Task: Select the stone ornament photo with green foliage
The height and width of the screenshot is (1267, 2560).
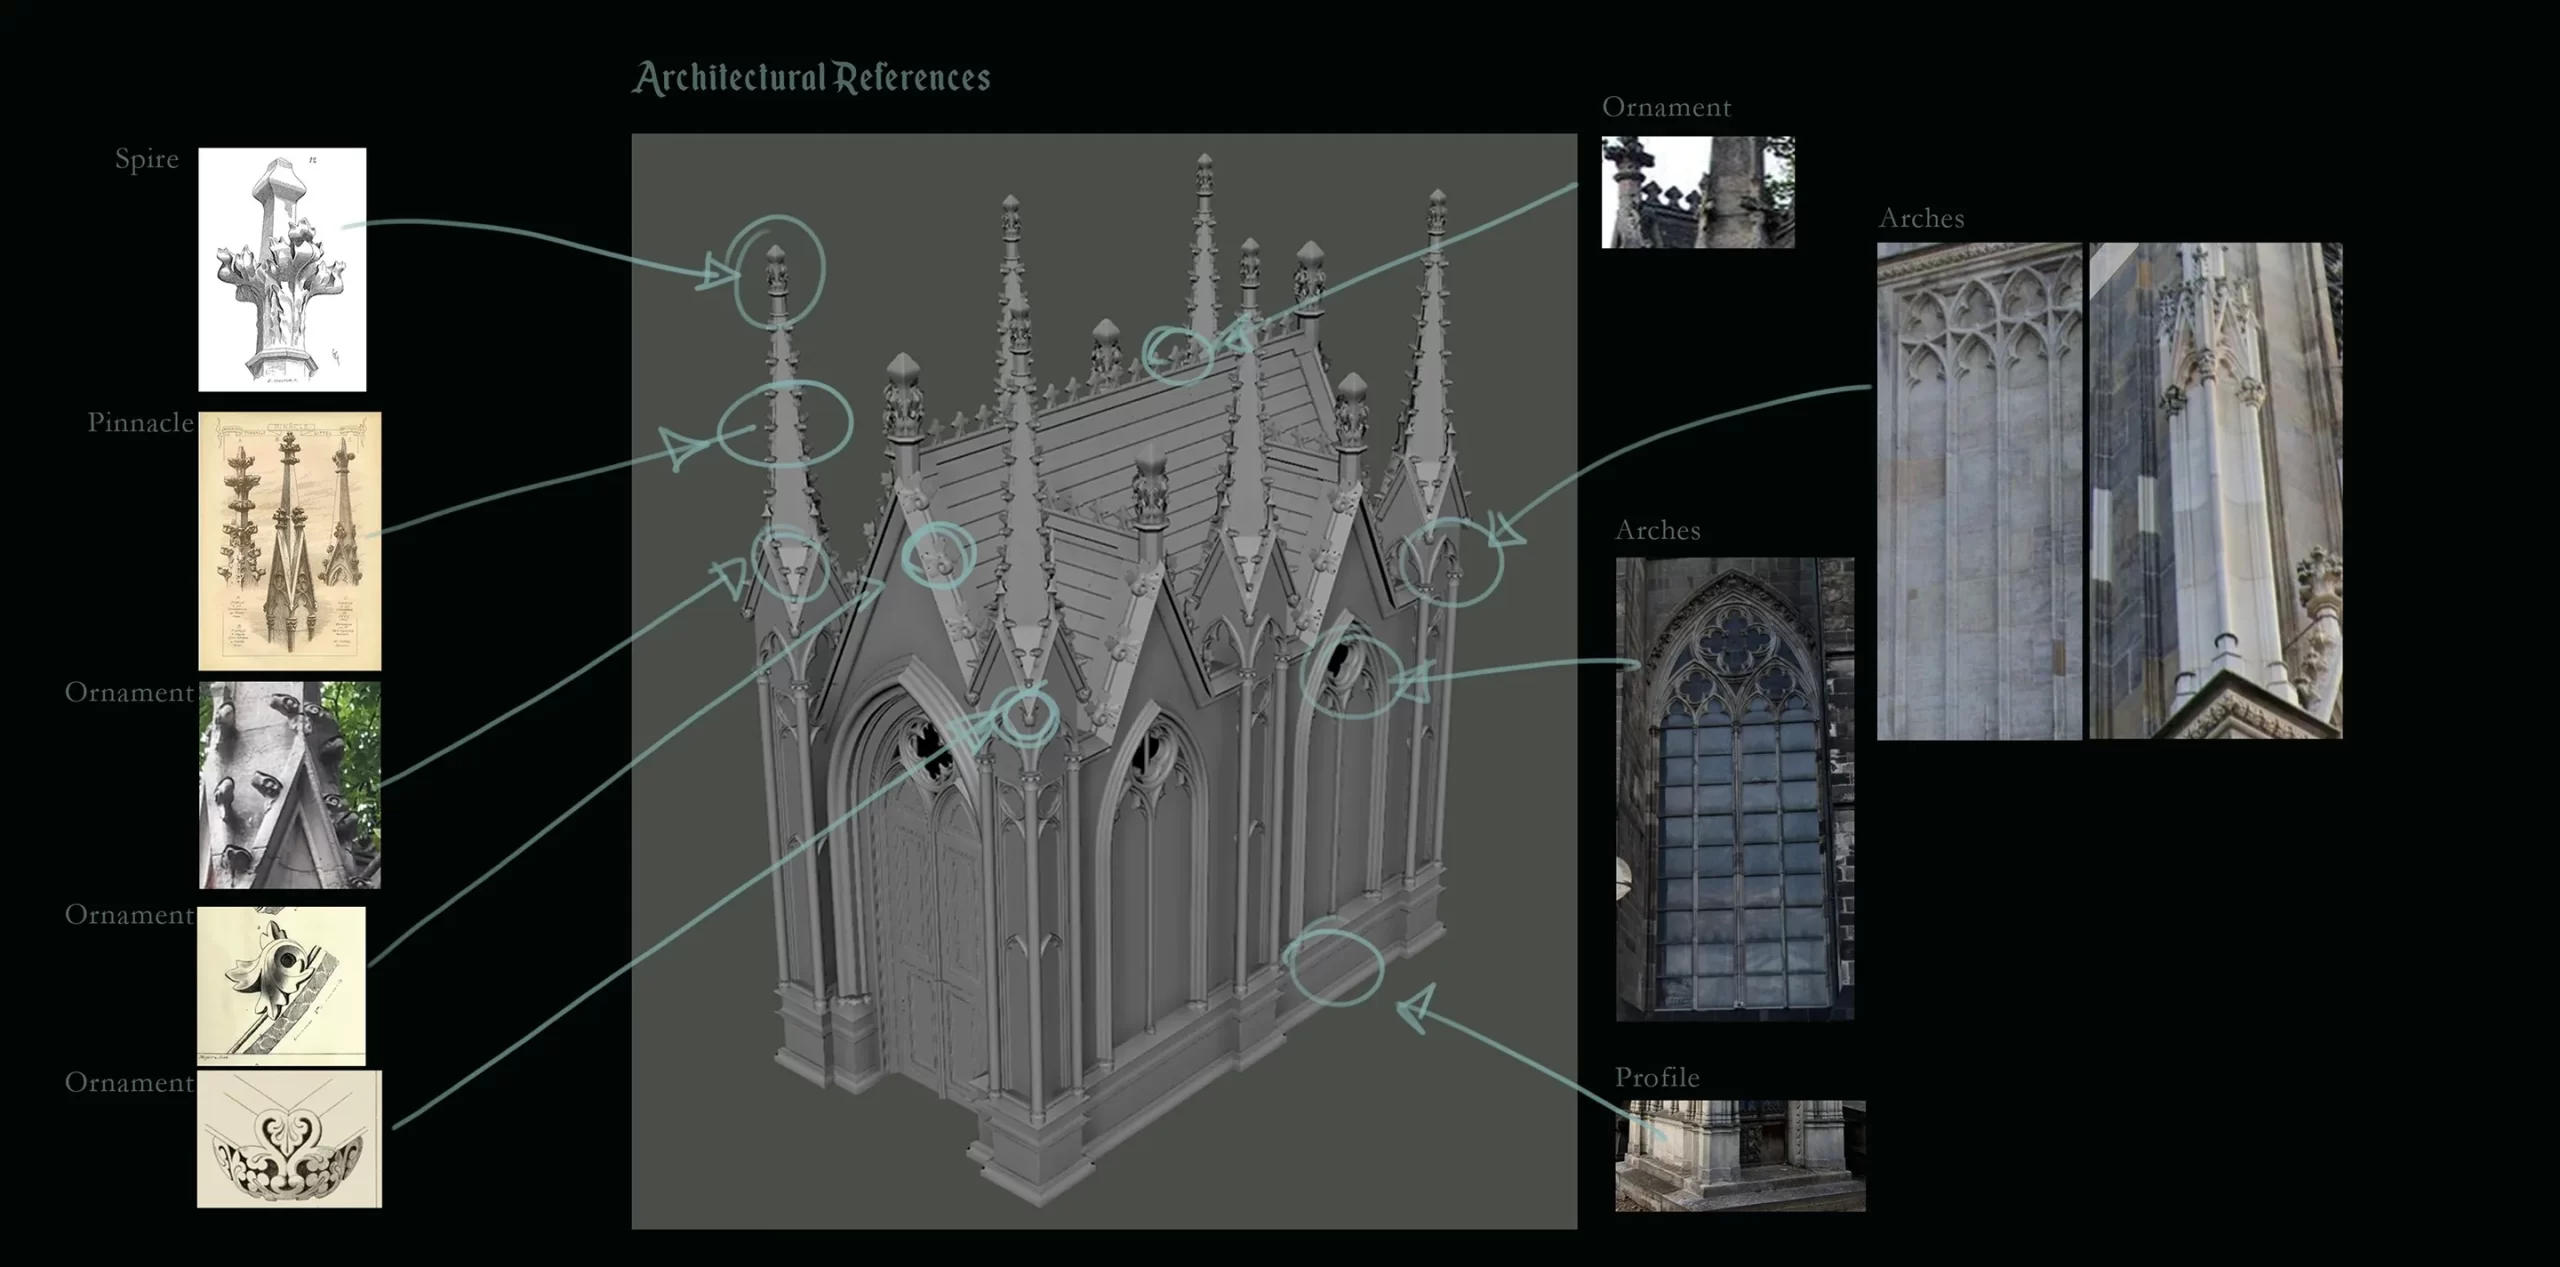Action: 290,785
